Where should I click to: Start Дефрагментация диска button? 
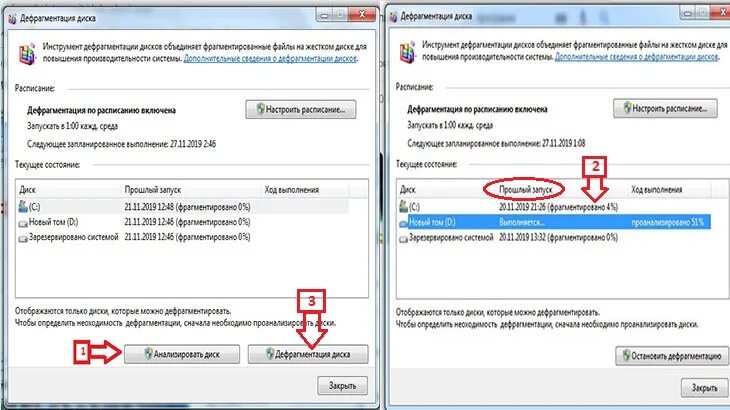point(308,354)
